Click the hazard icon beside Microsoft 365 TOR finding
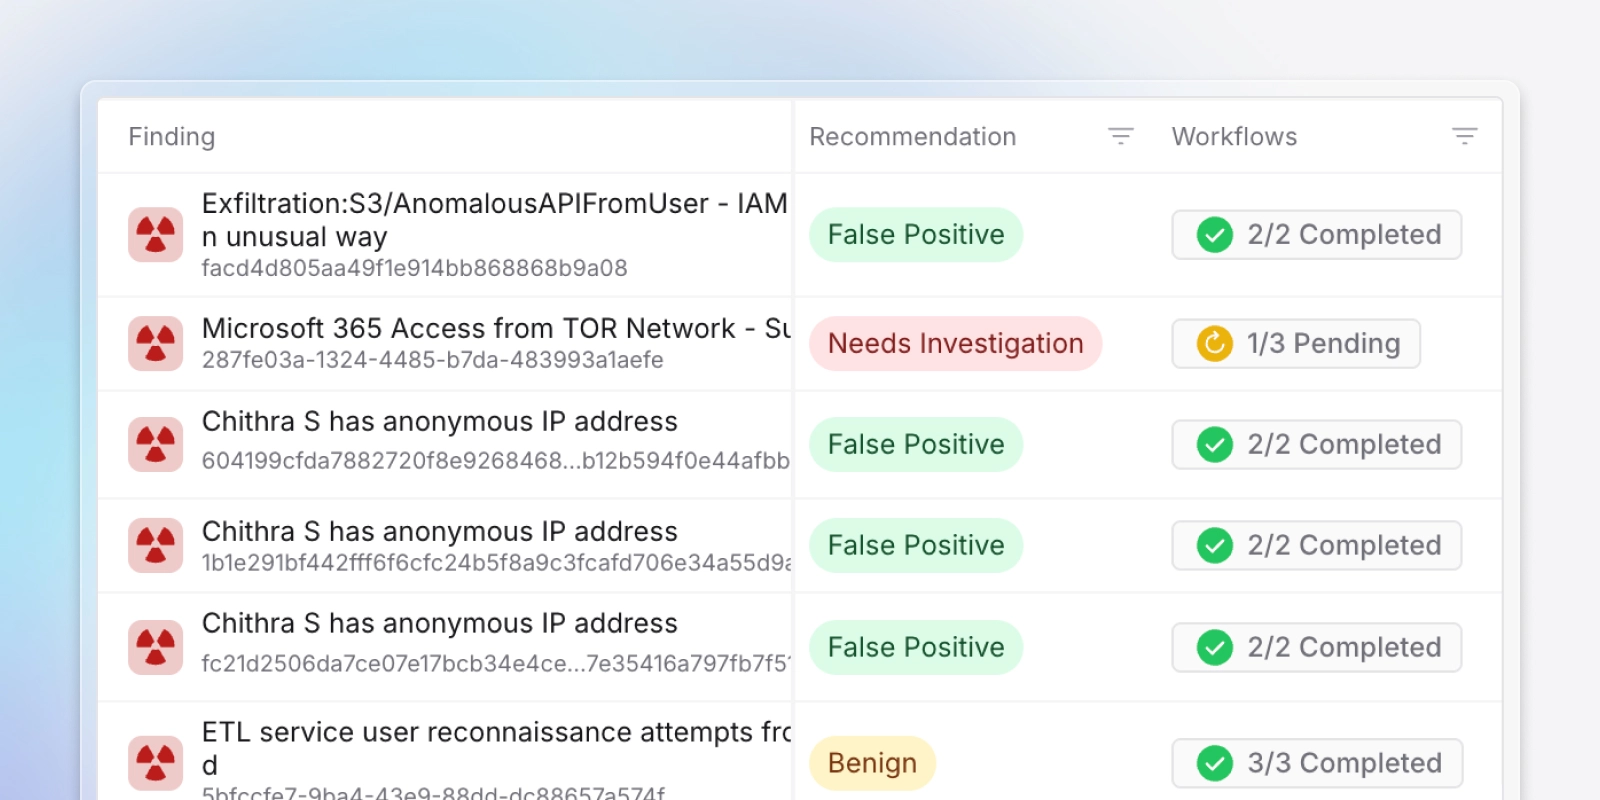The height and width of the screenshot is (800, 1600). point(155,343)
